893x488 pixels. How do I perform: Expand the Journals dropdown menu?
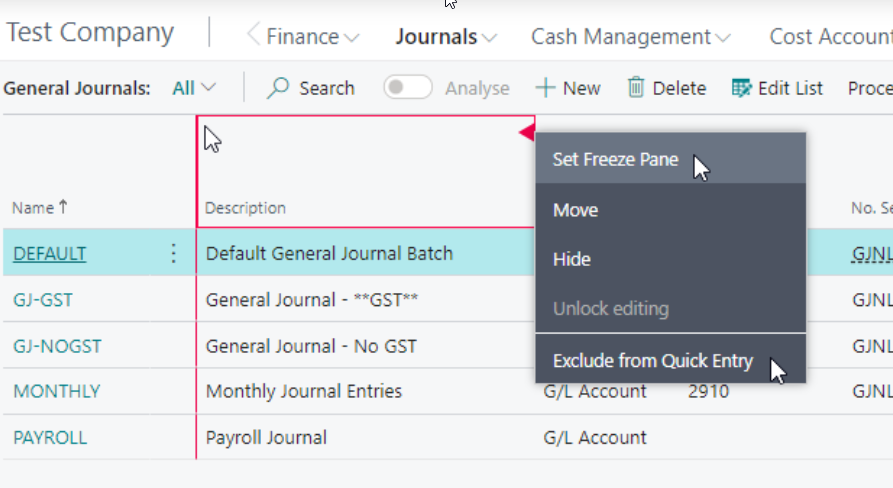[446, 37]
